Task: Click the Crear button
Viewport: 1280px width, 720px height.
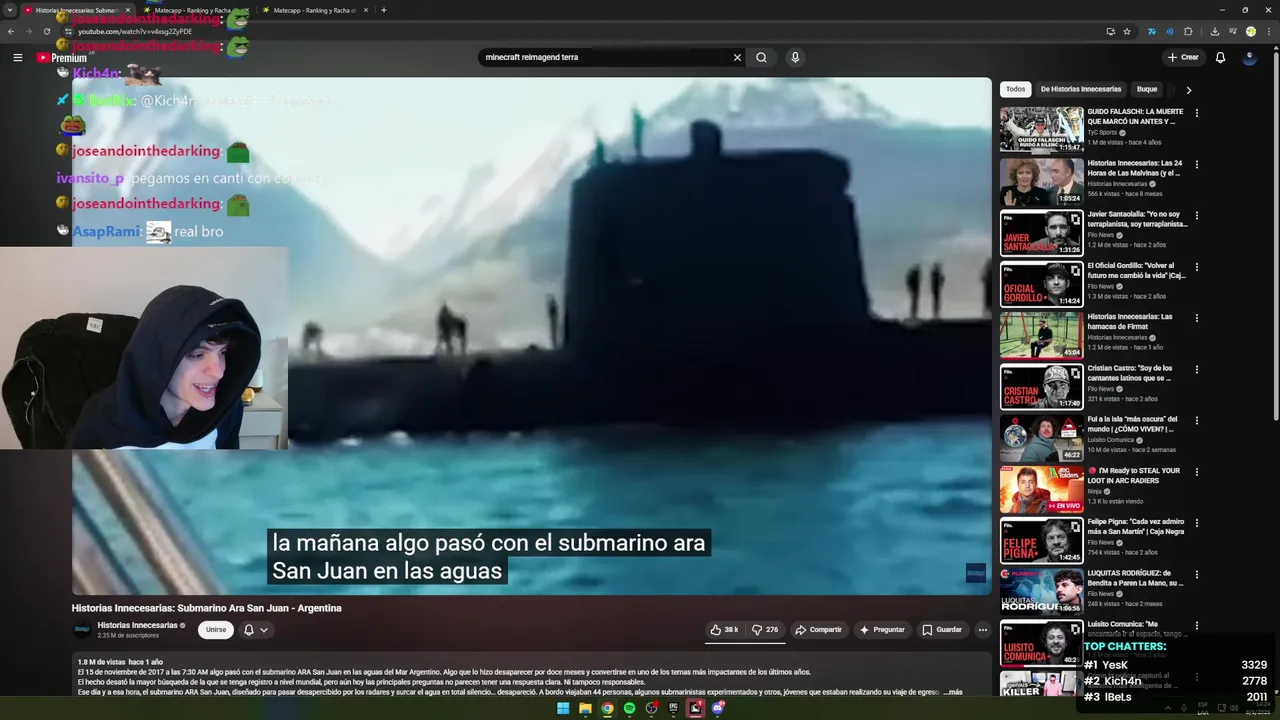Action: pyautogui.click(x=1182, y=57)
